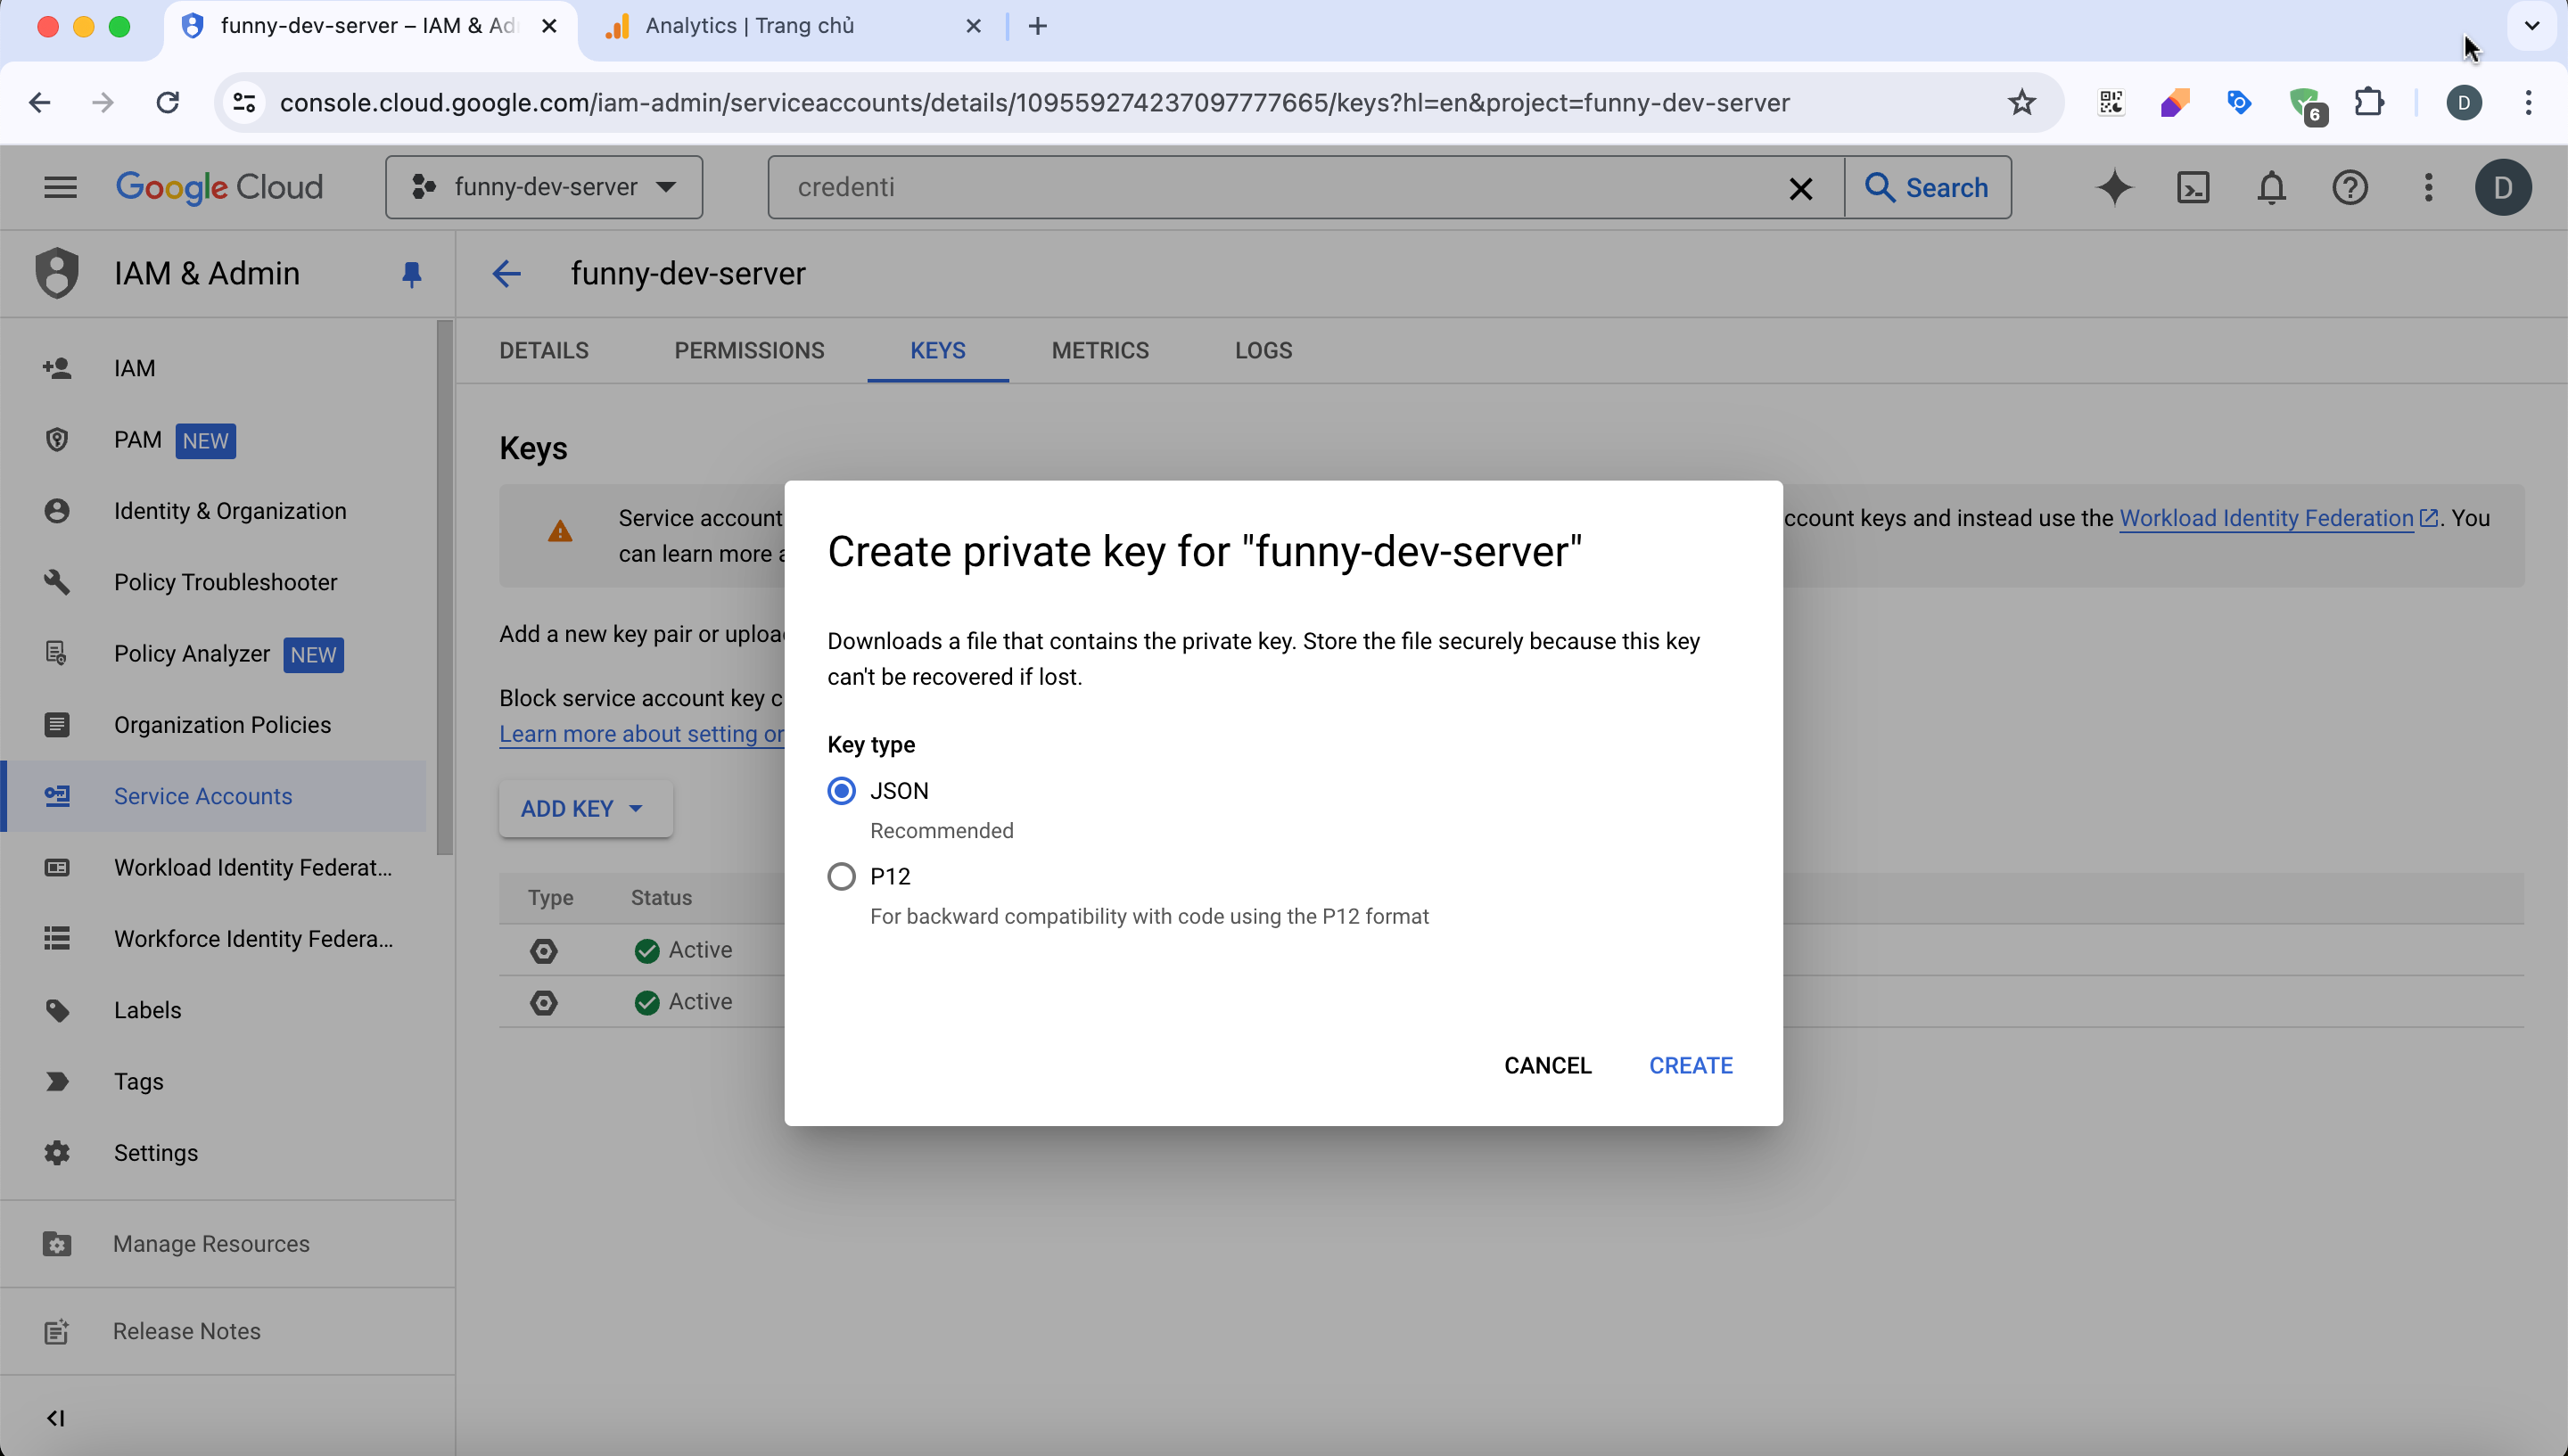Open the hamburger navigation menu
The width and height of the screenshot is (2568, 1456).
click(x=60, y=187)
